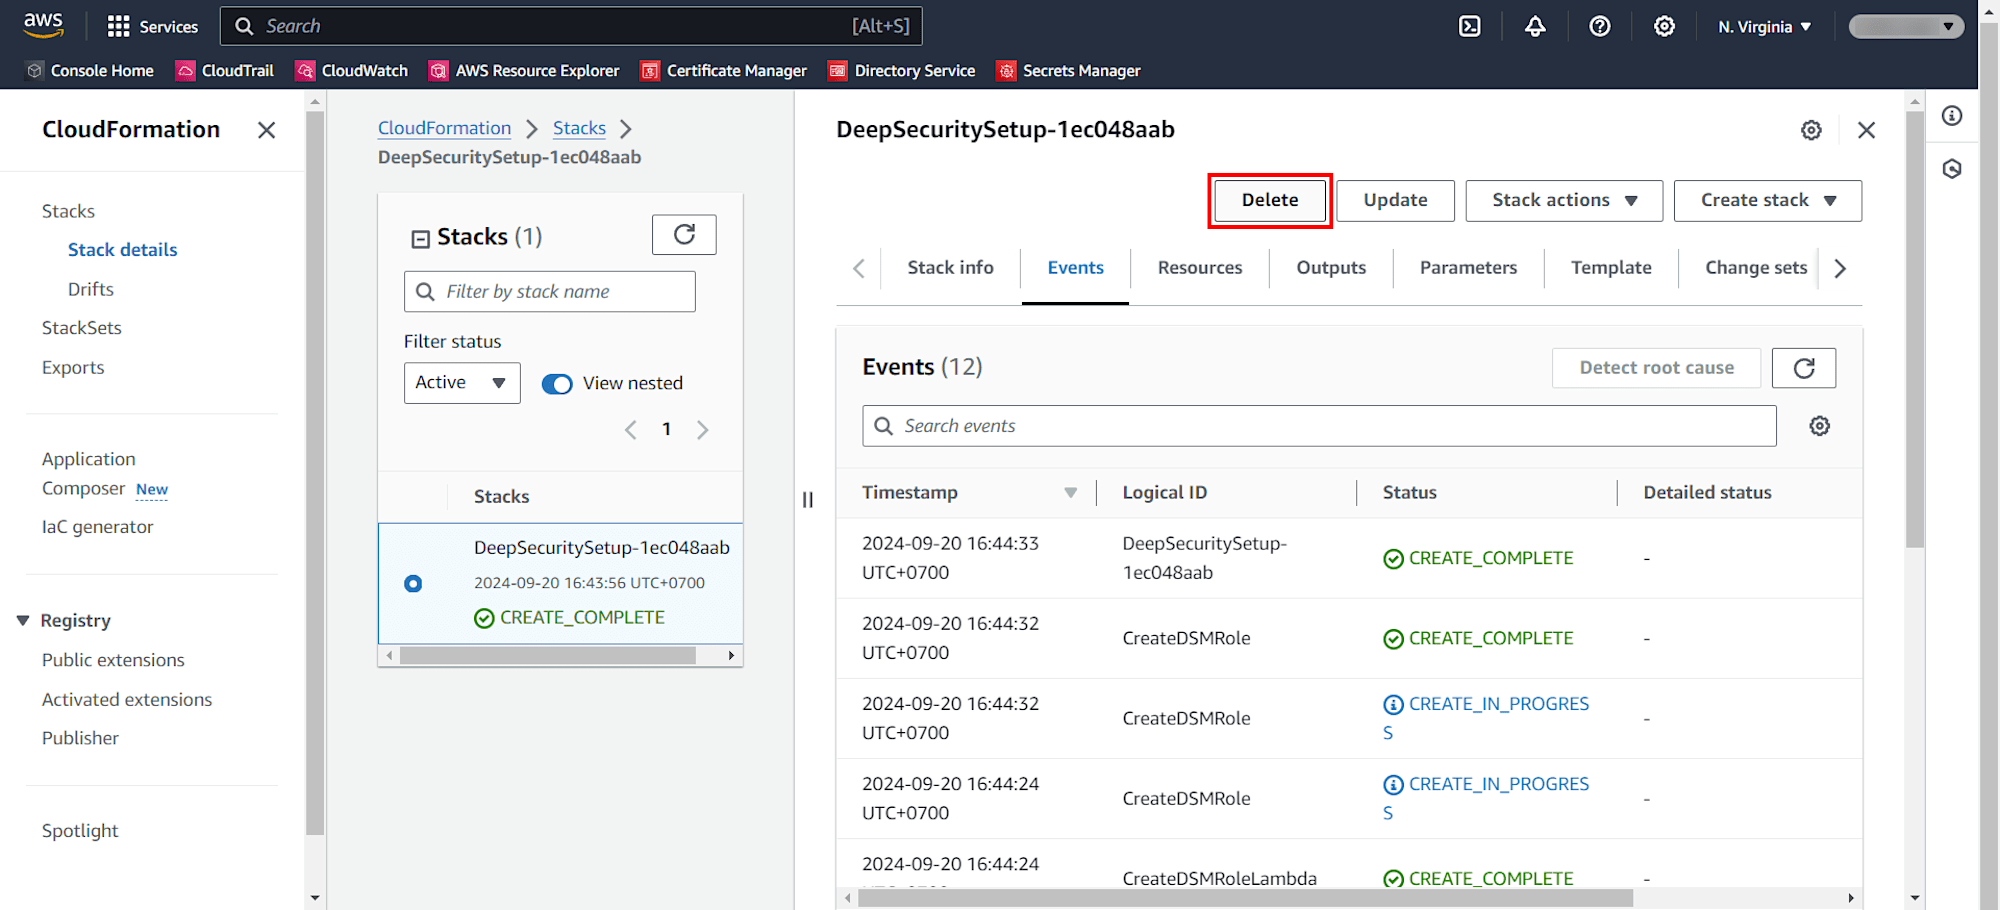Open the Events table settings gear

click(x=1820, y=426)
